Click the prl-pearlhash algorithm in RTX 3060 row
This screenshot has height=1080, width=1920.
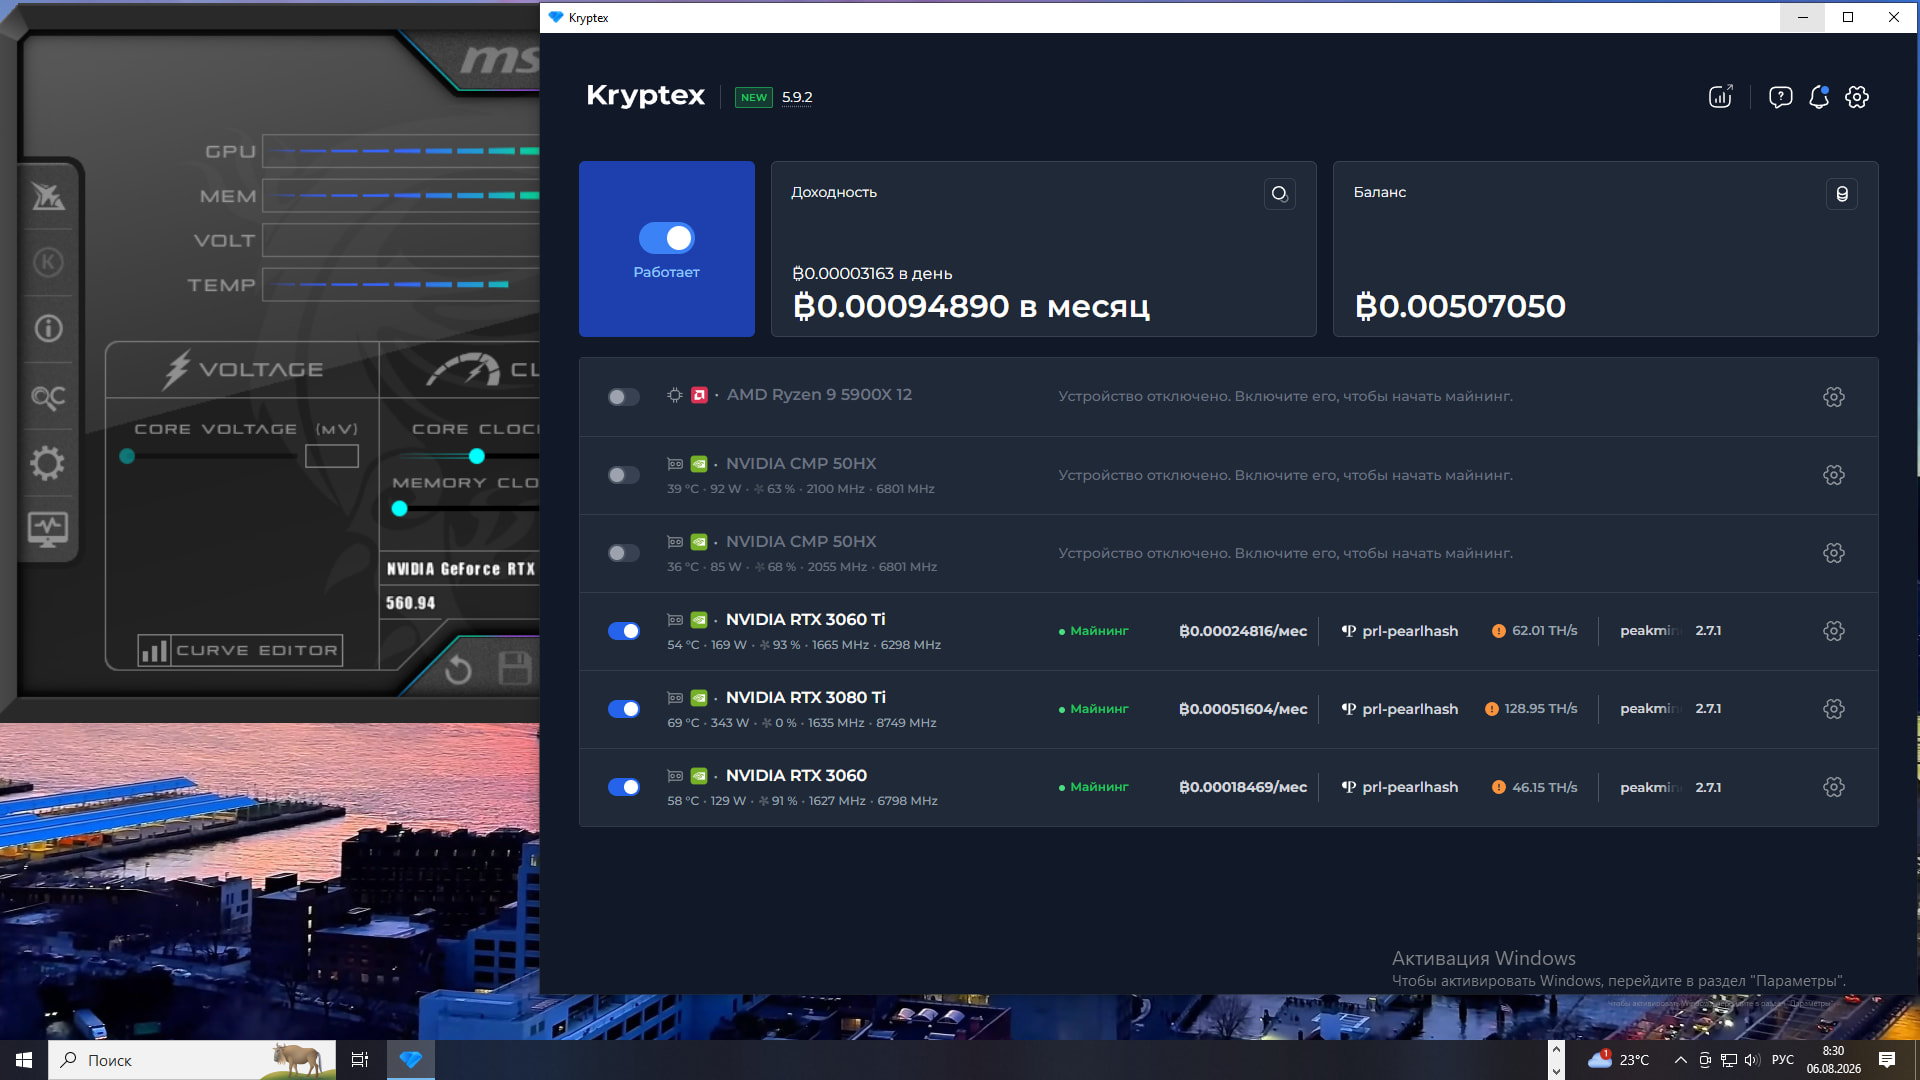coord(1399,787)
